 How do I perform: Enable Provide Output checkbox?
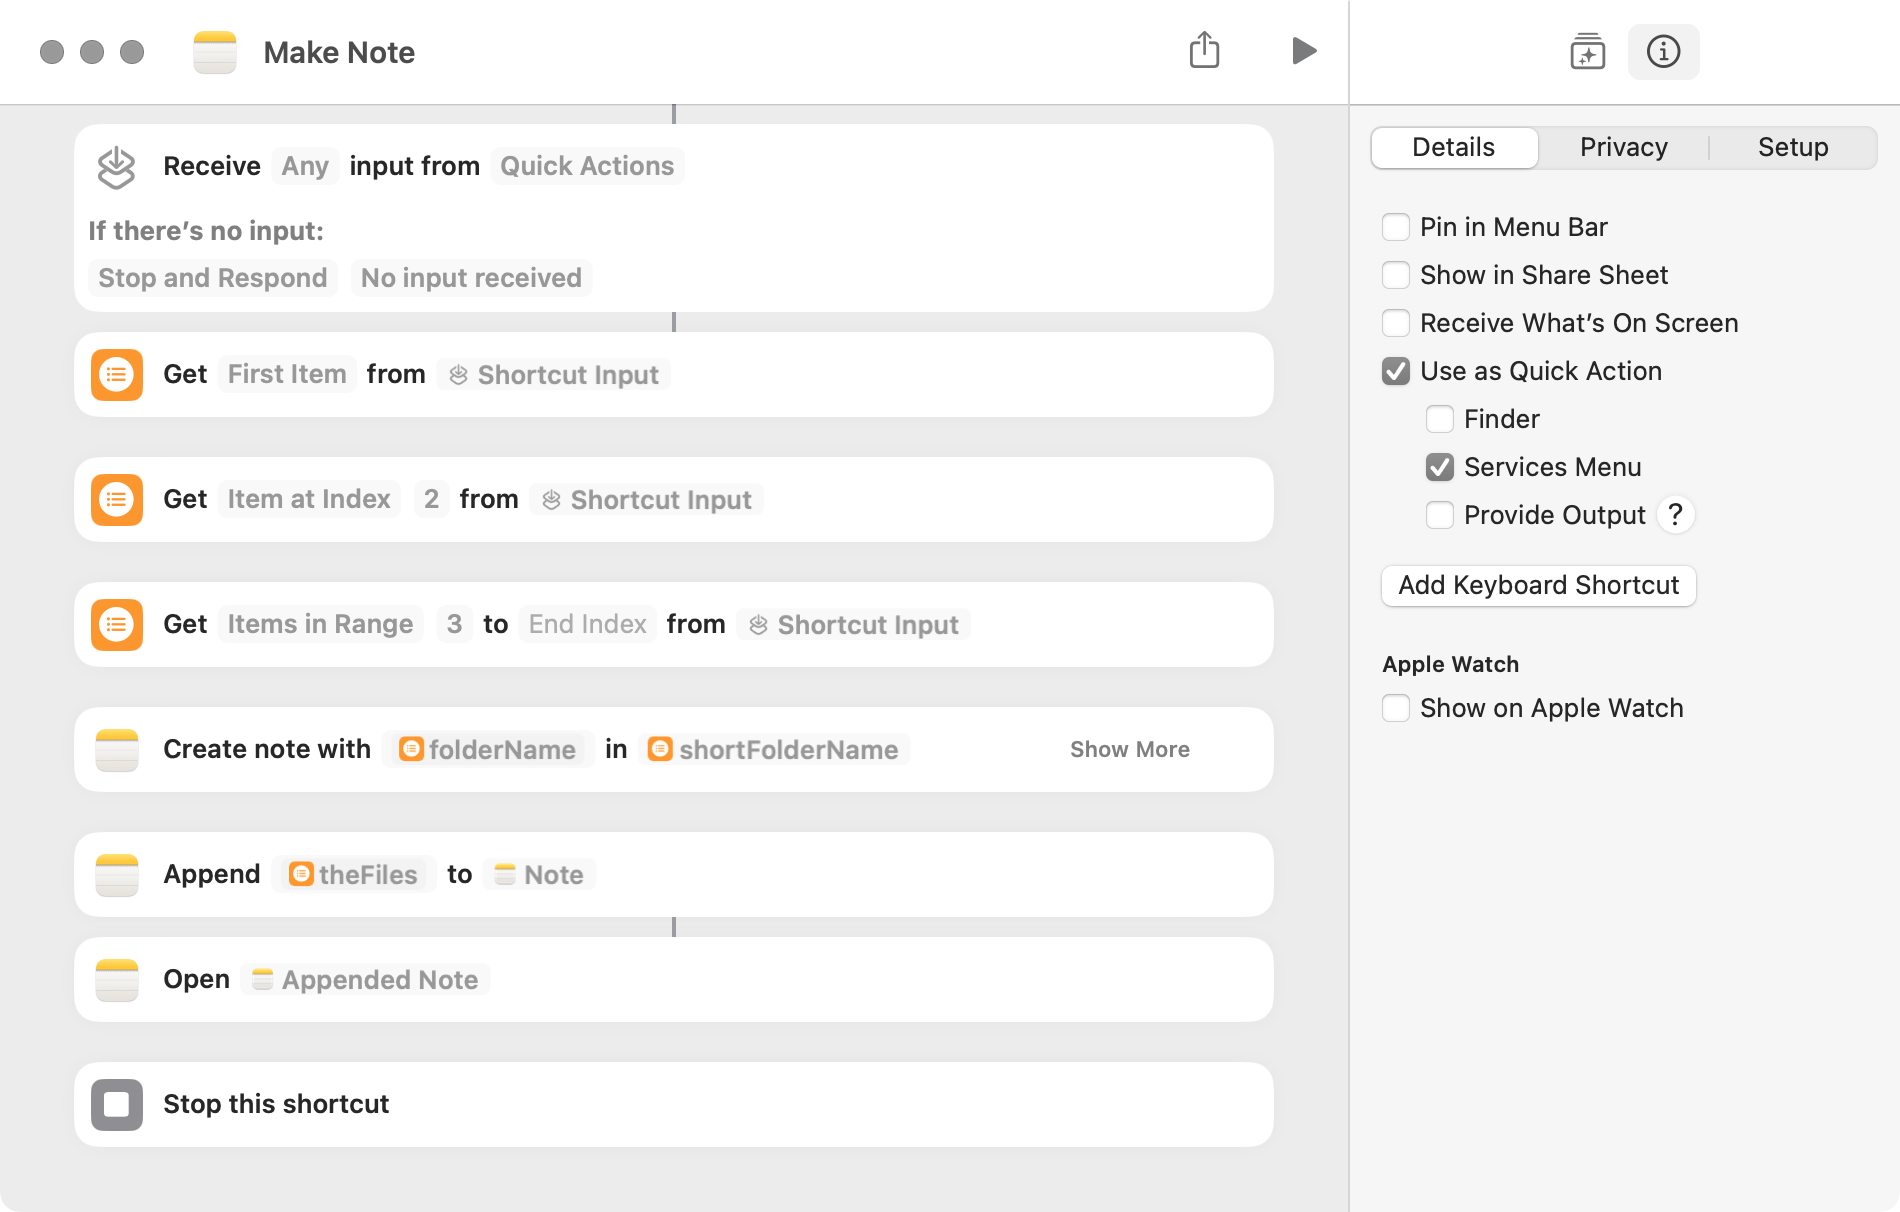1440,515
